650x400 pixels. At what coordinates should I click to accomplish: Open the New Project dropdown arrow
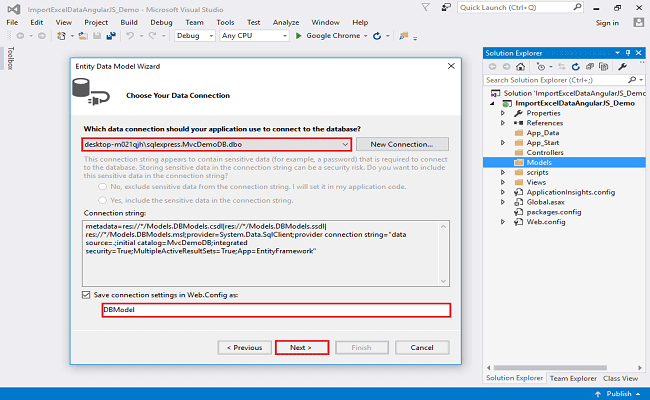tap(72, 36)
